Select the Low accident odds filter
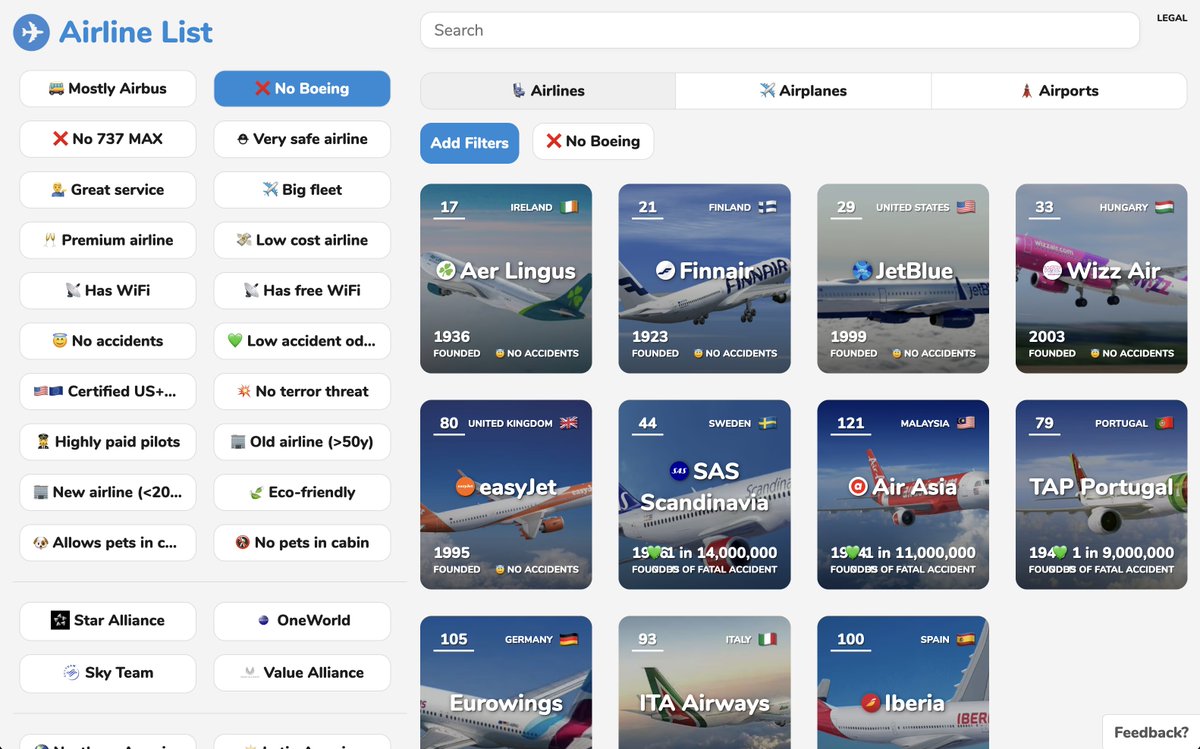This screenshot has height=749, width=1200. 302,341
